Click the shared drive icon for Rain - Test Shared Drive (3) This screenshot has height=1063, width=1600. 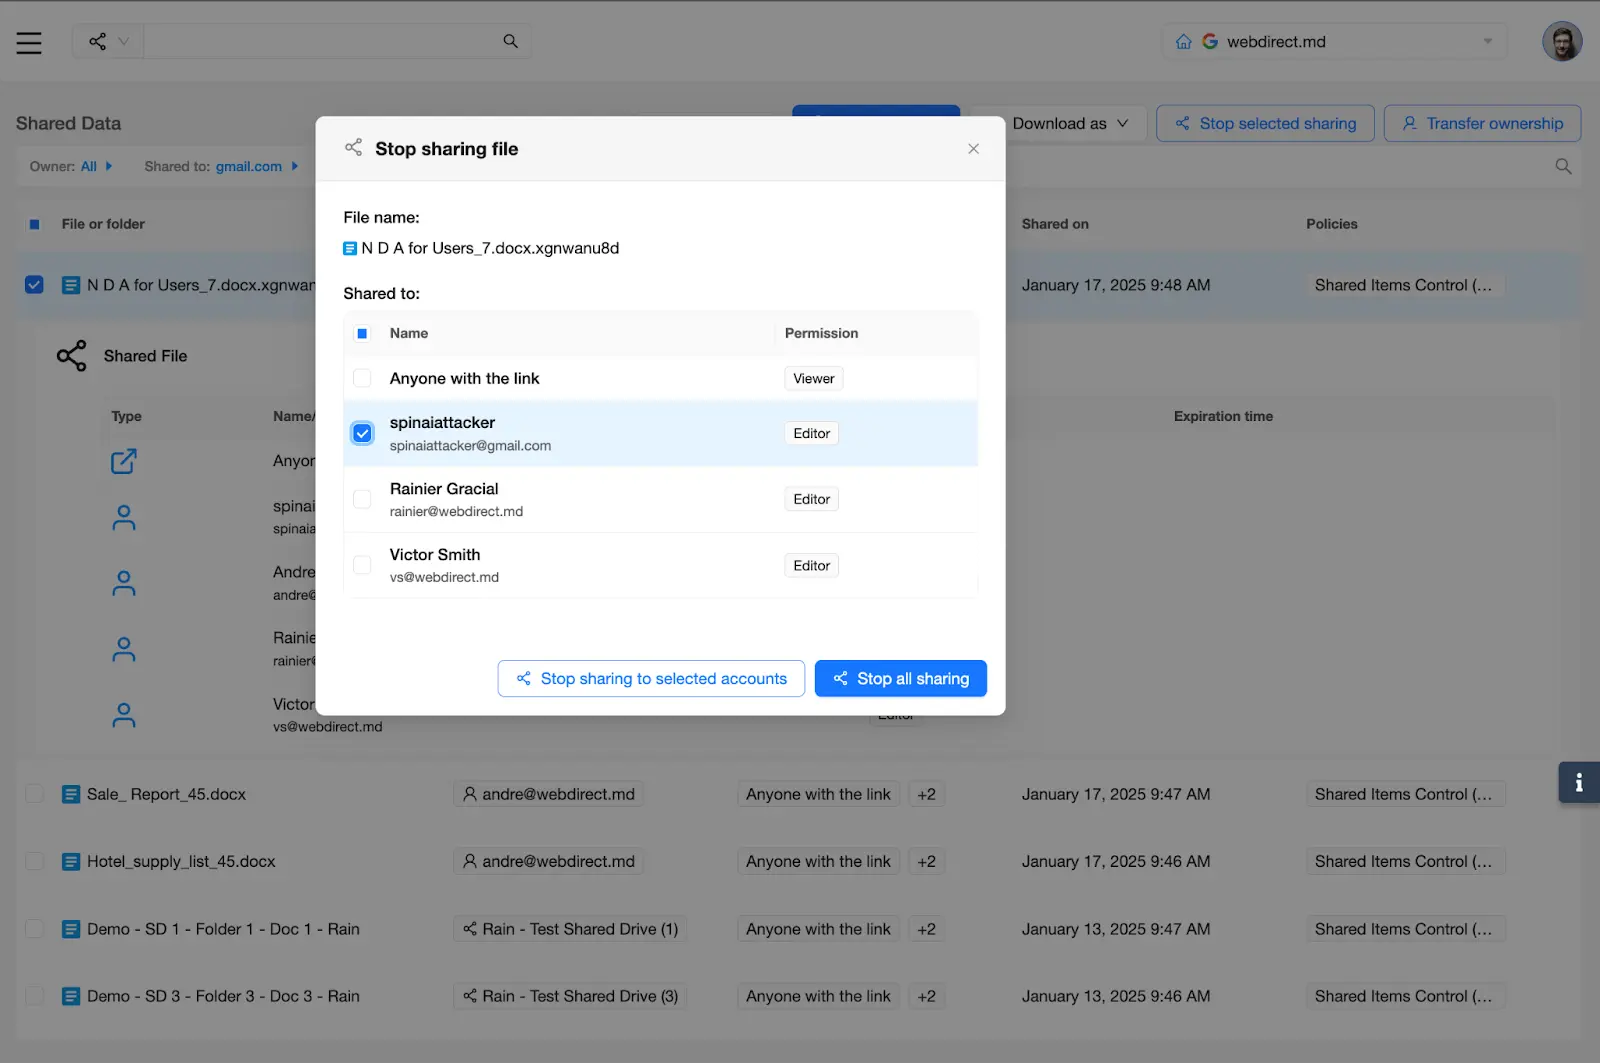pos(469,996)
